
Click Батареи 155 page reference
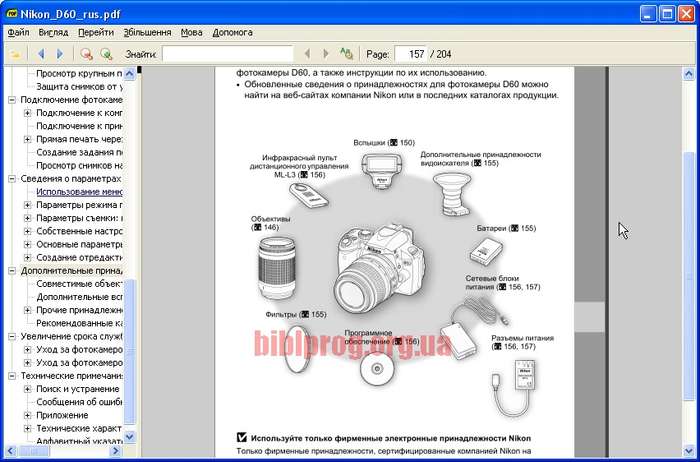coord(506,228)
